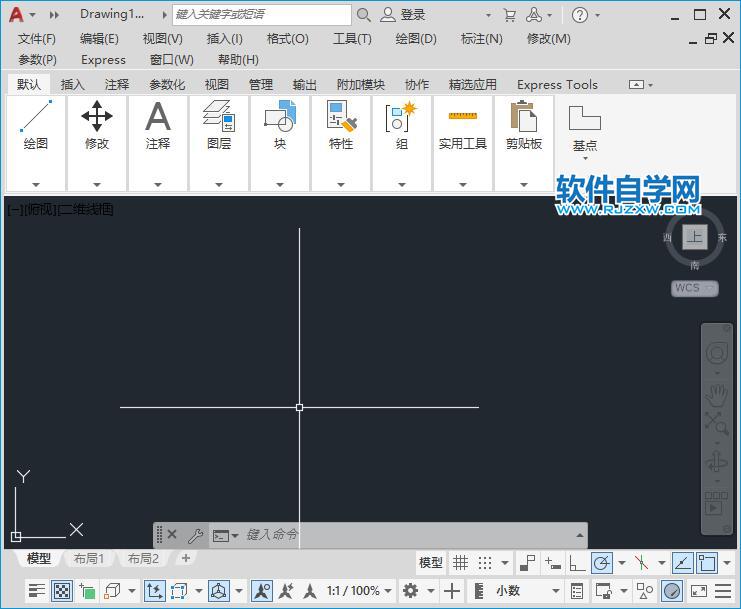
Task: Toggle transparency checkerboard icon in the status bar
Action: point(62,591)
